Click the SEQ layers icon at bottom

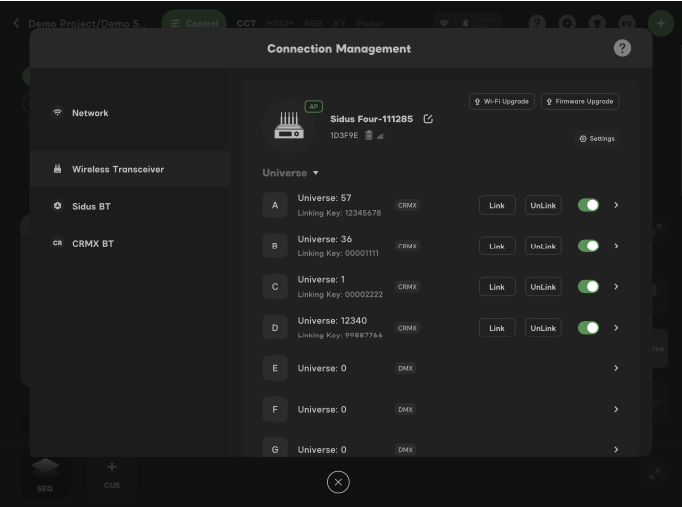45,468
